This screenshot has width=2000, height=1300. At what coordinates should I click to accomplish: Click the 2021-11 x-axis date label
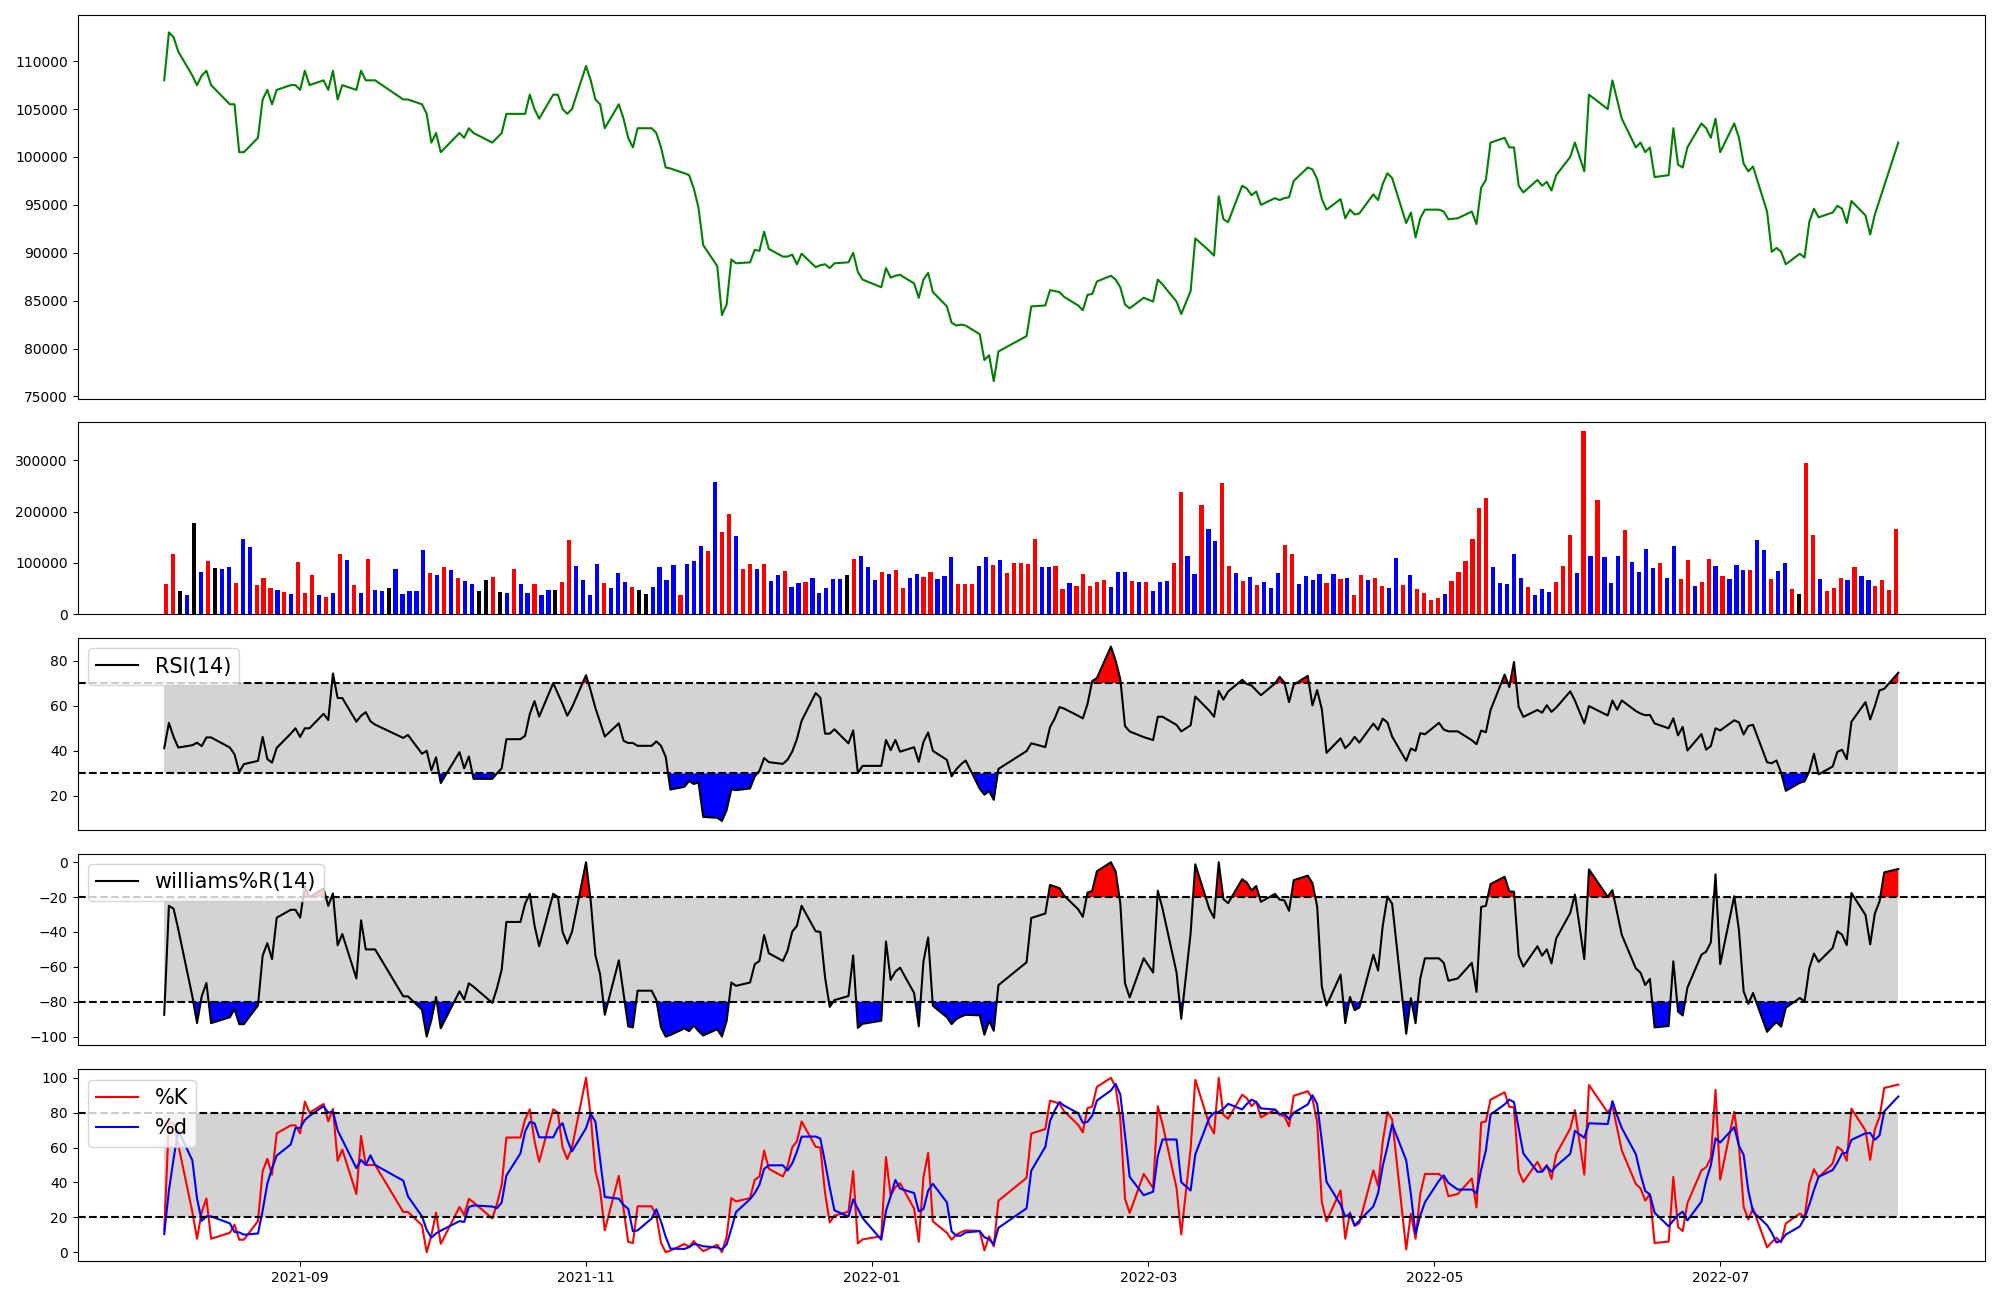coord(586,1277)
